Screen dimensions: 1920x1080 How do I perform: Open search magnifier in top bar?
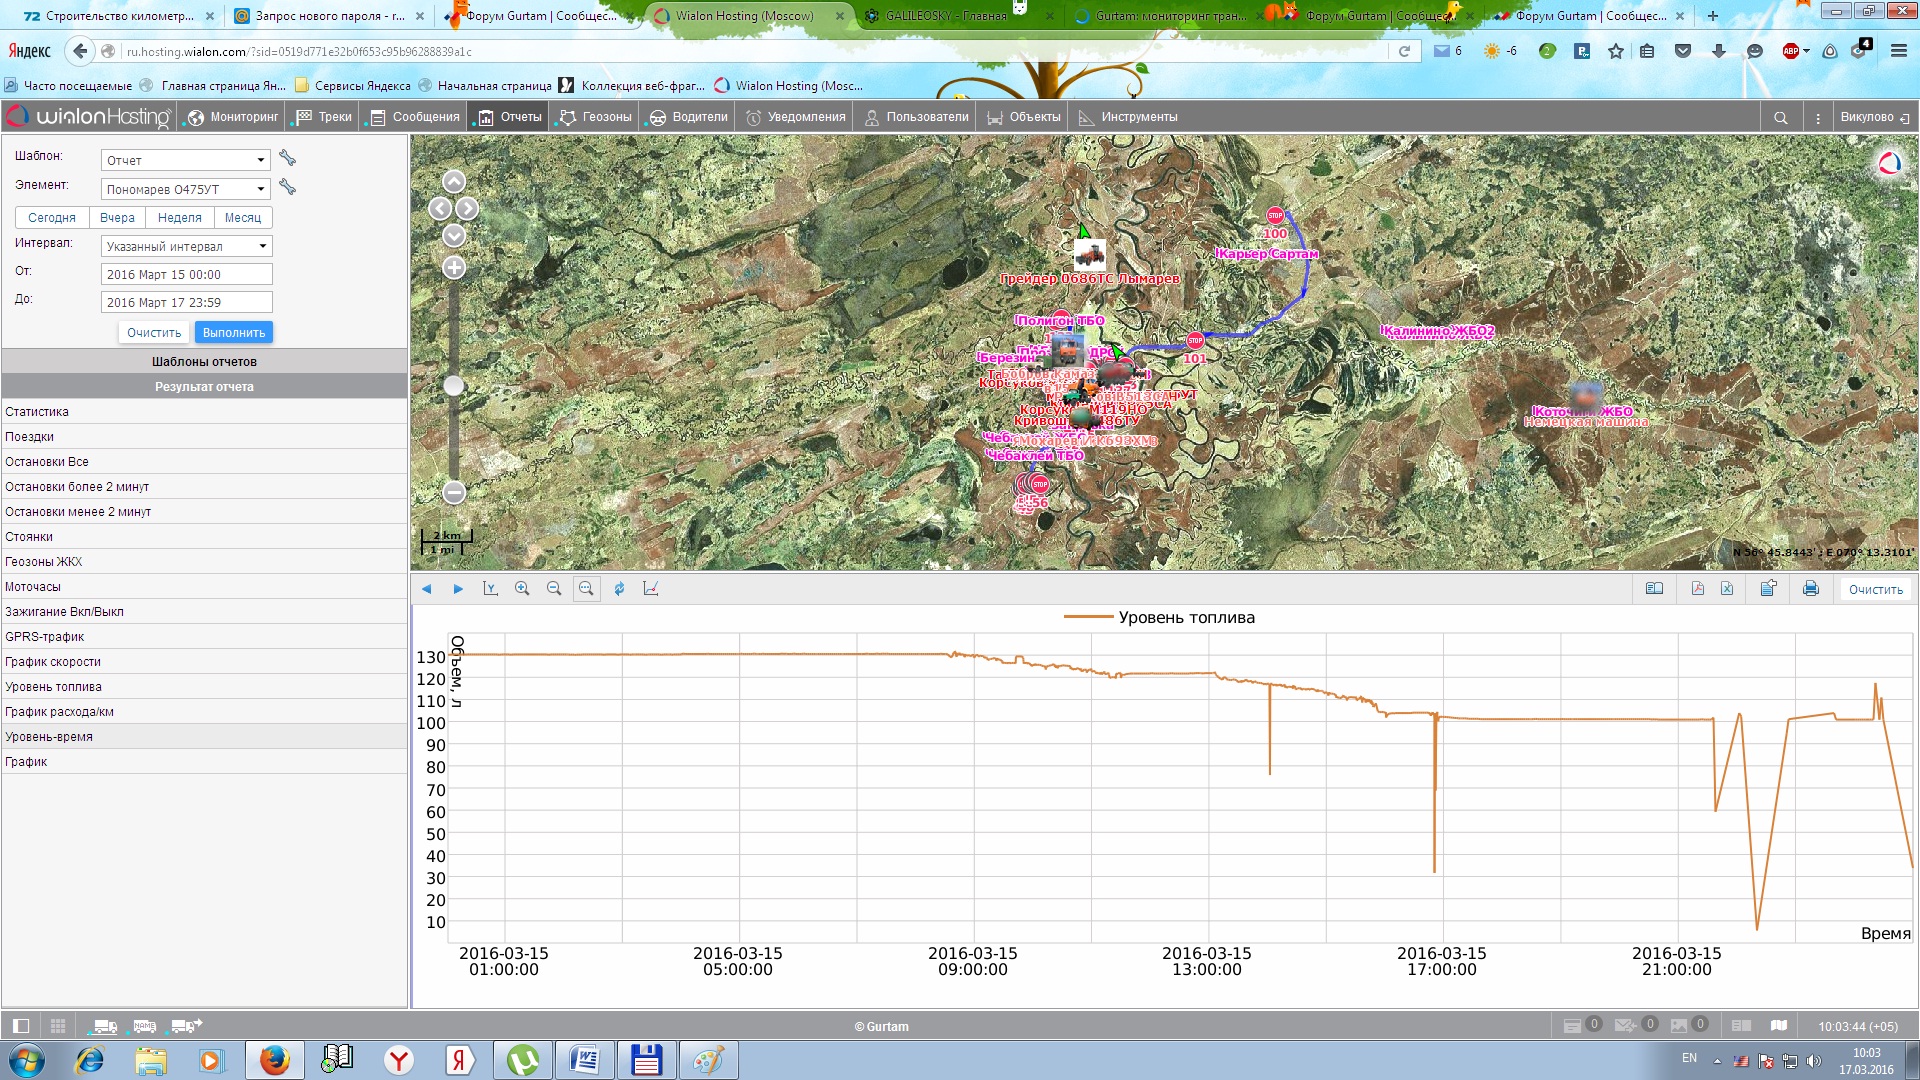(x=1780, y=117)
